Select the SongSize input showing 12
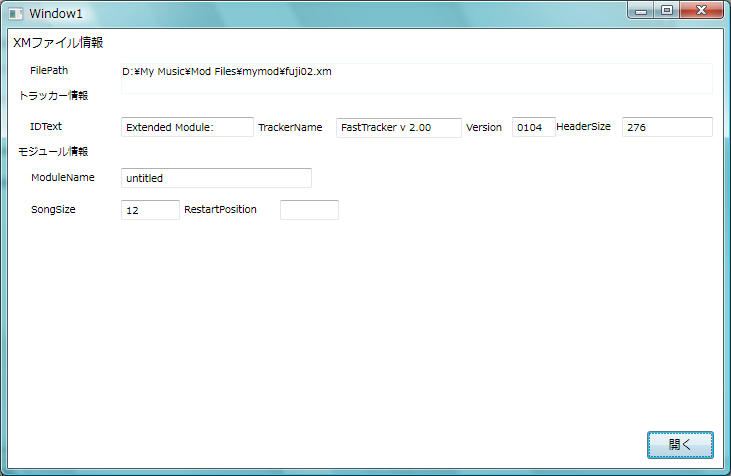Image resolution: width=731 pixels, height=476 pixels. pyautogui.click(x=150, y=210)
